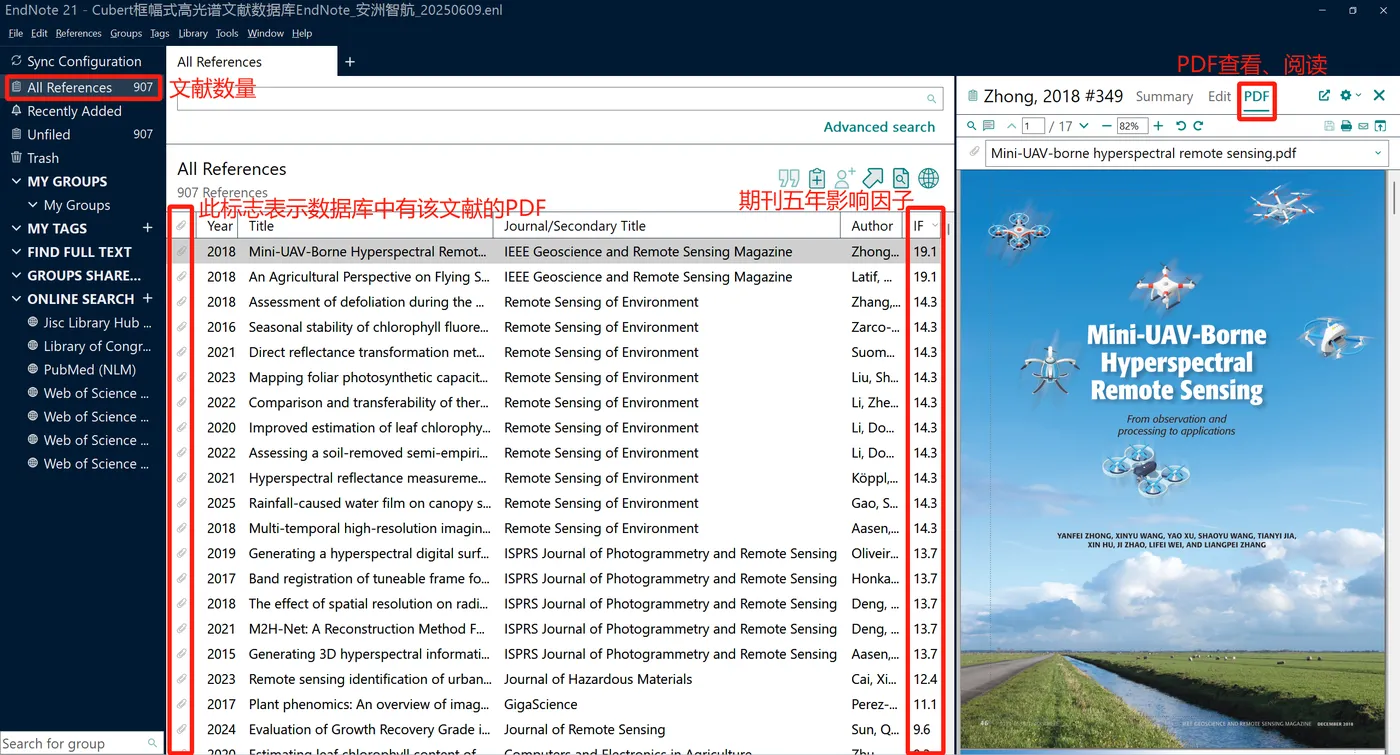
Task: Collapse the GROUPS SHARE... section
Action: (x=16, y=276)
